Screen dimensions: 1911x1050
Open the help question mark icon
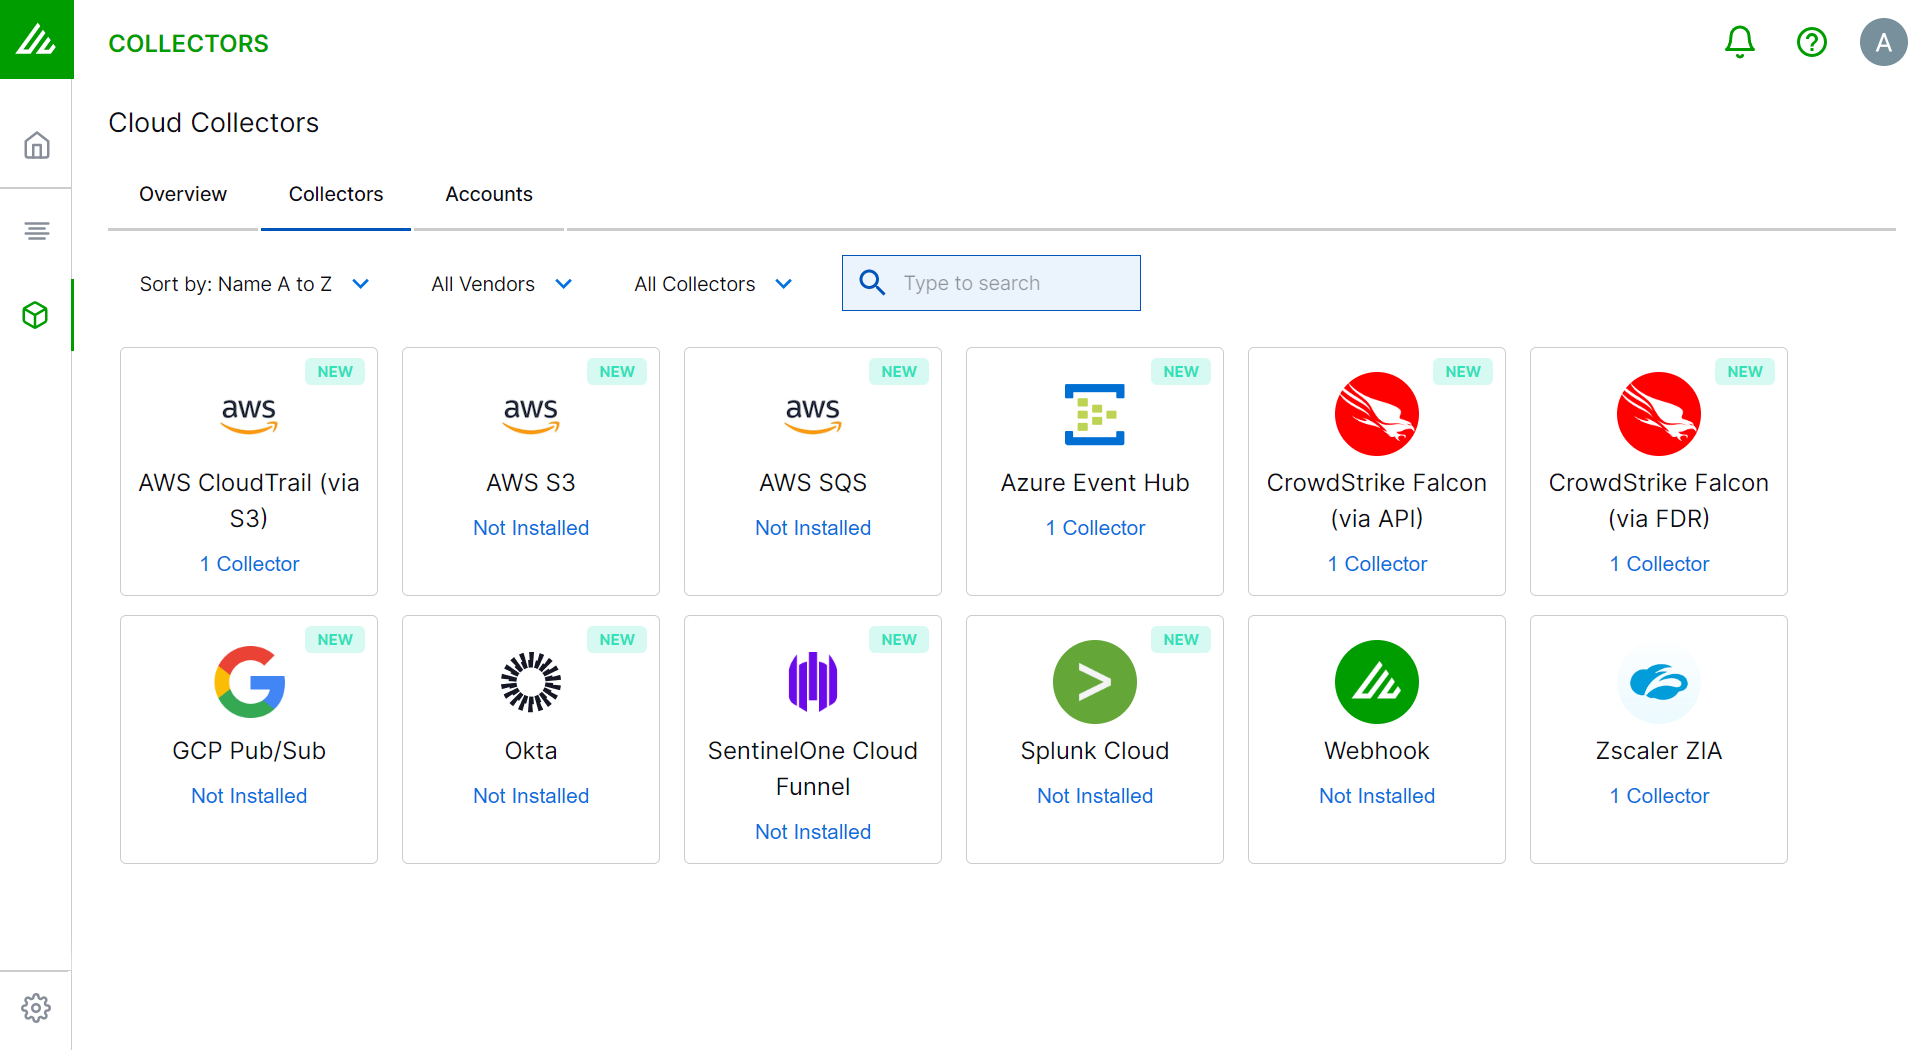pos(1811,42)
